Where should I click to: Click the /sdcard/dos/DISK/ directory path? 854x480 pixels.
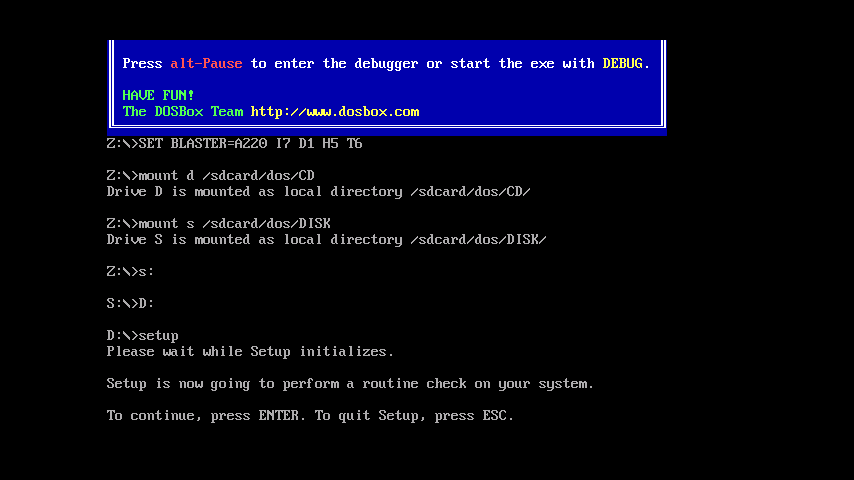click(x=479, y=240)
